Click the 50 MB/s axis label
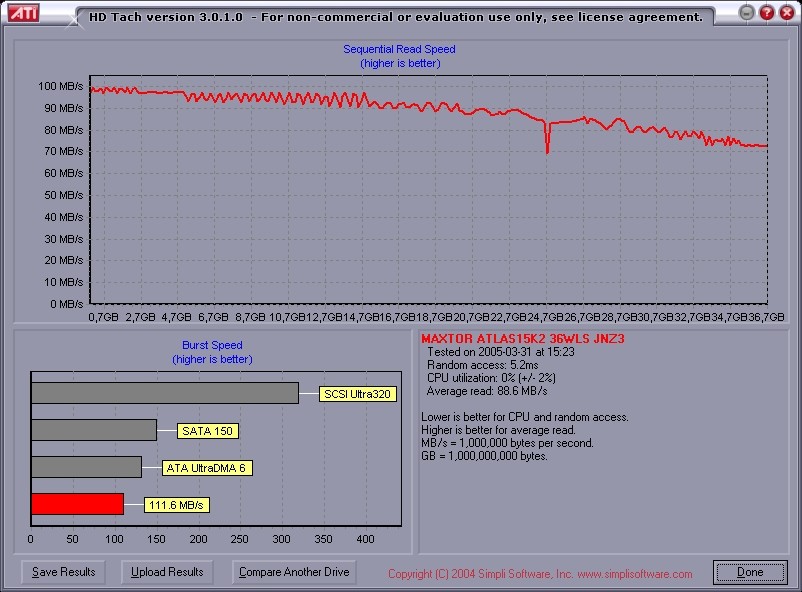 coord(63,195)
